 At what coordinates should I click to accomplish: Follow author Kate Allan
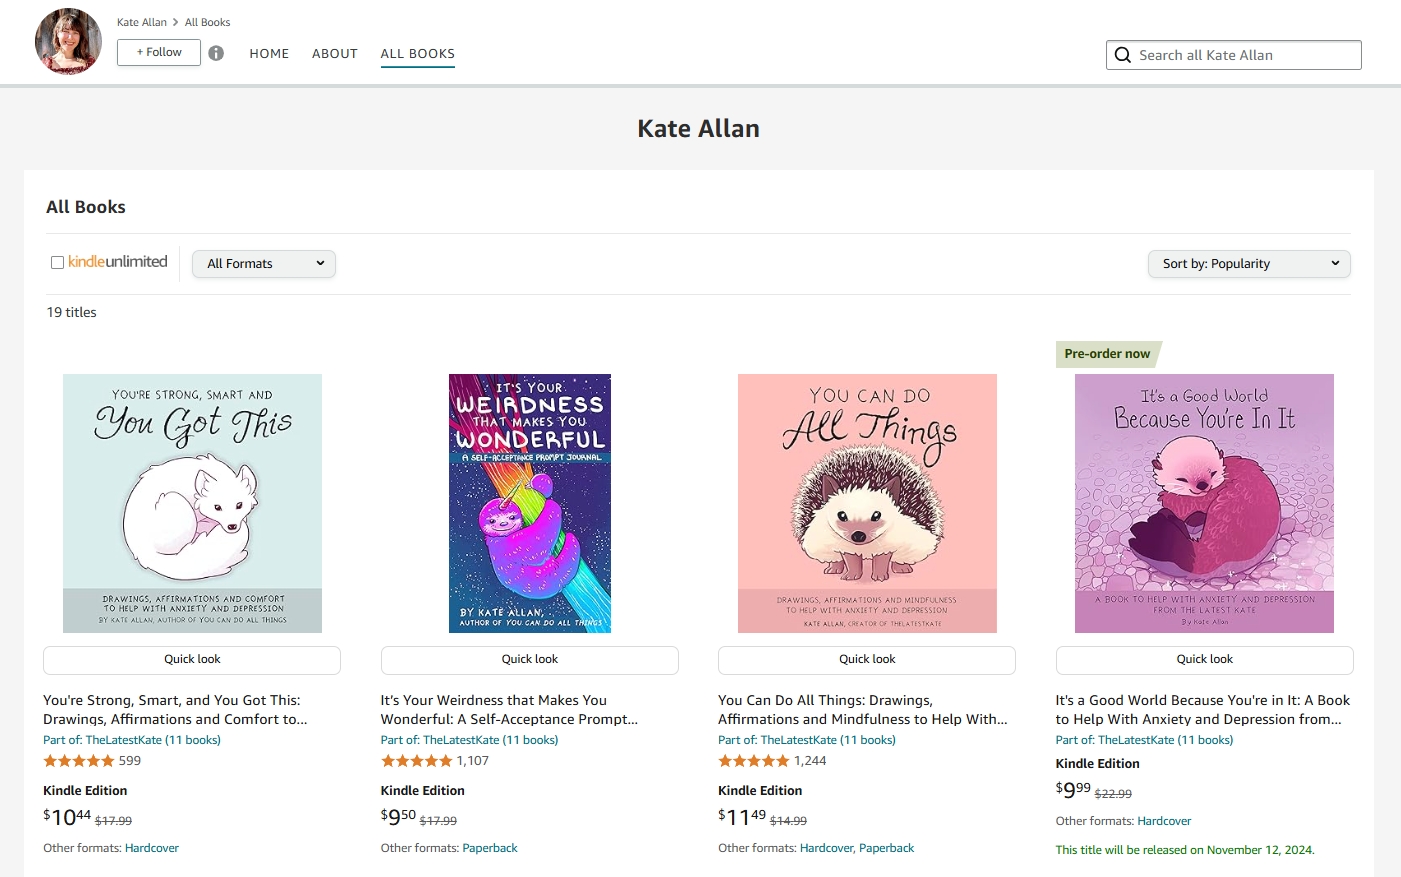pos(159,52)
